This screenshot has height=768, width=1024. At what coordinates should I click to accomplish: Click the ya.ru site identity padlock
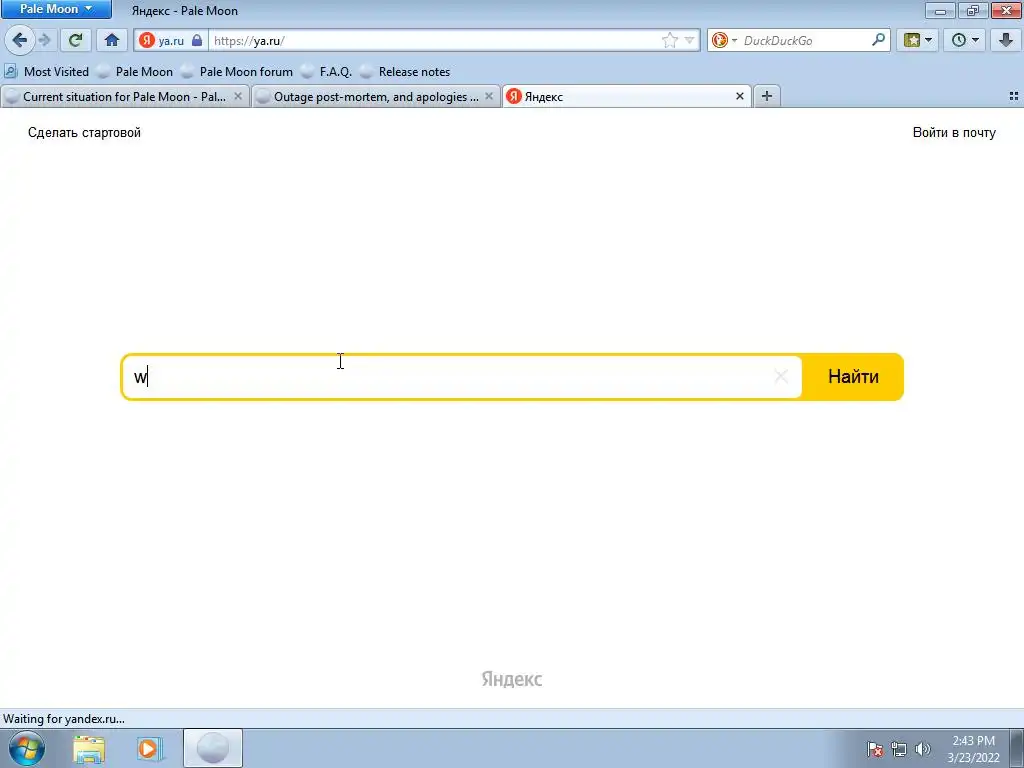(197, 40)
